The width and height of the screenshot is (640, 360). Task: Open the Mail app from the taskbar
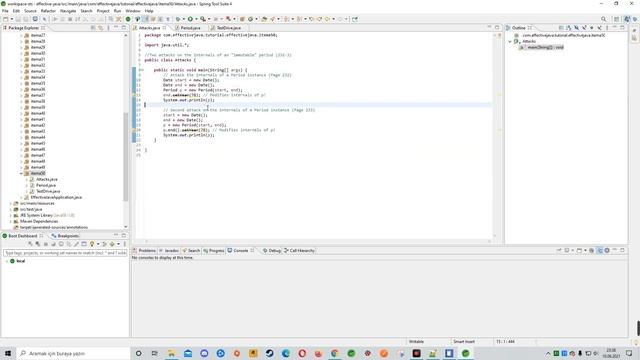tap(188, 353)
